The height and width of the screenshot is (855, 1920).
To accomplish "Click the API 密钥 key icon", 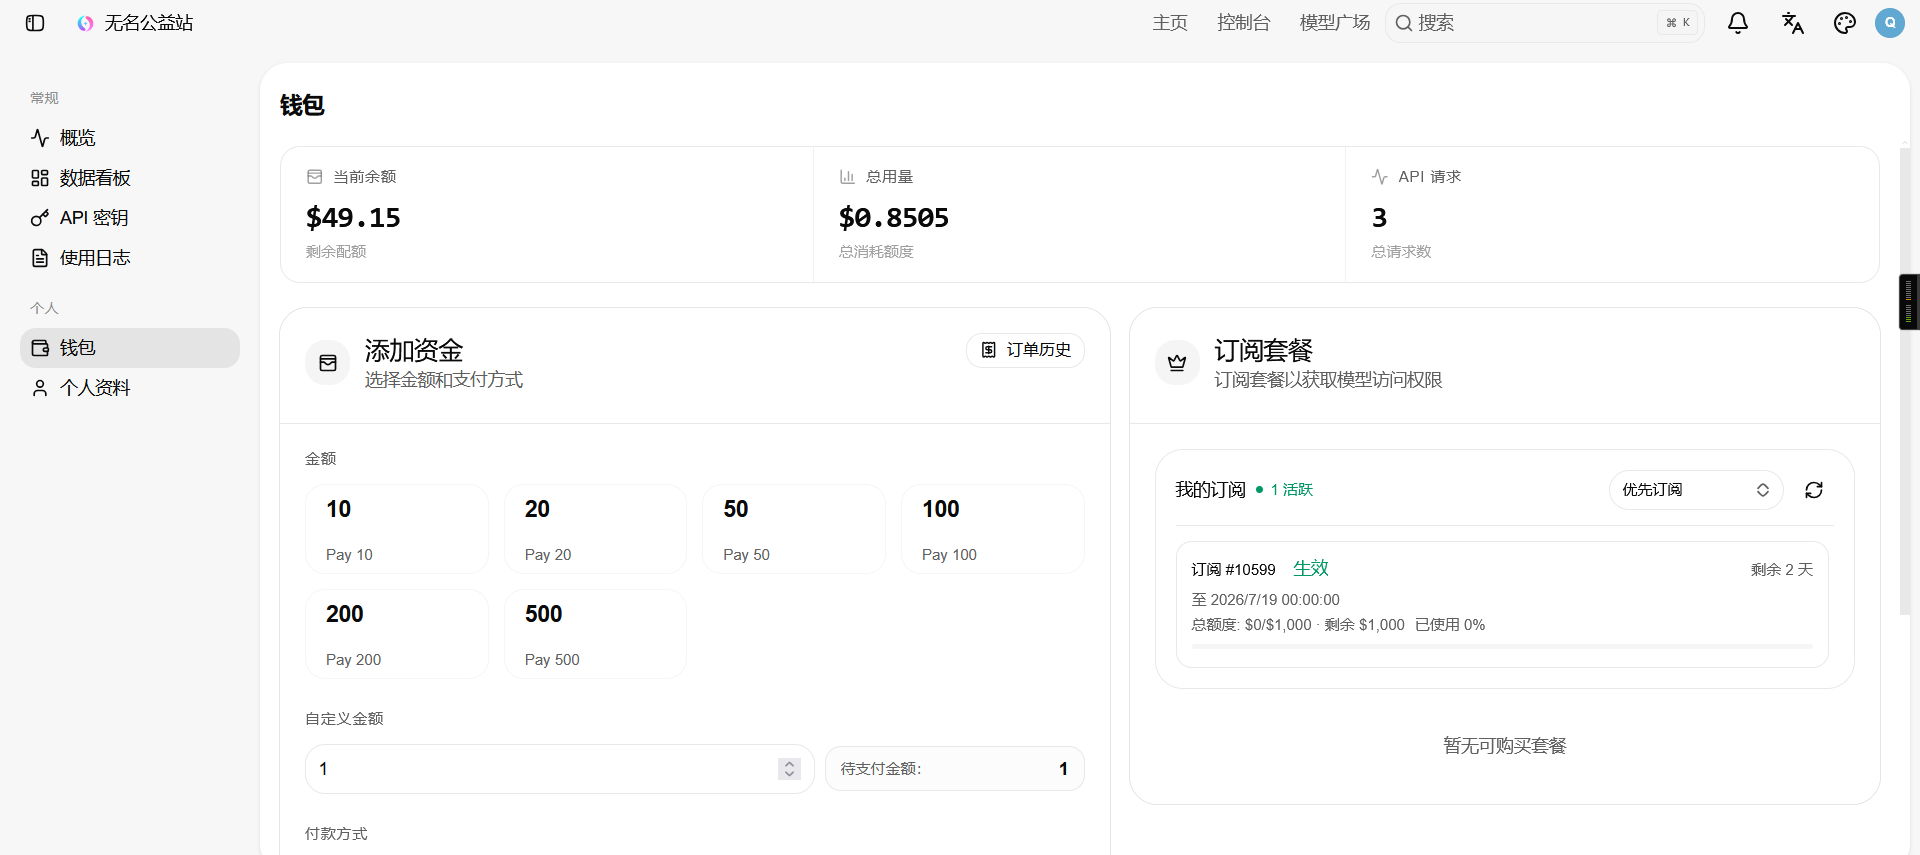I will click(40, 218).
